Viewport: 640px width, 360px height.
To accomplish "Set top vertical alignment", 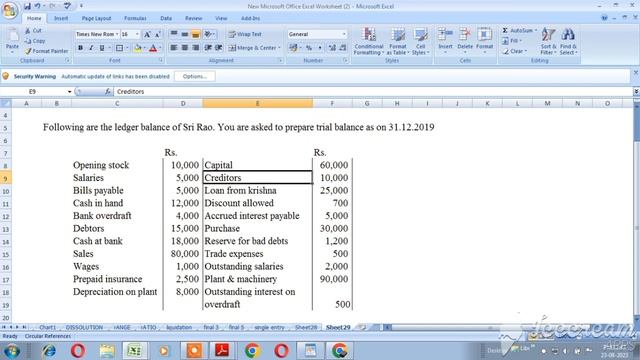I will pyautogui.click(x=174, y=34).
